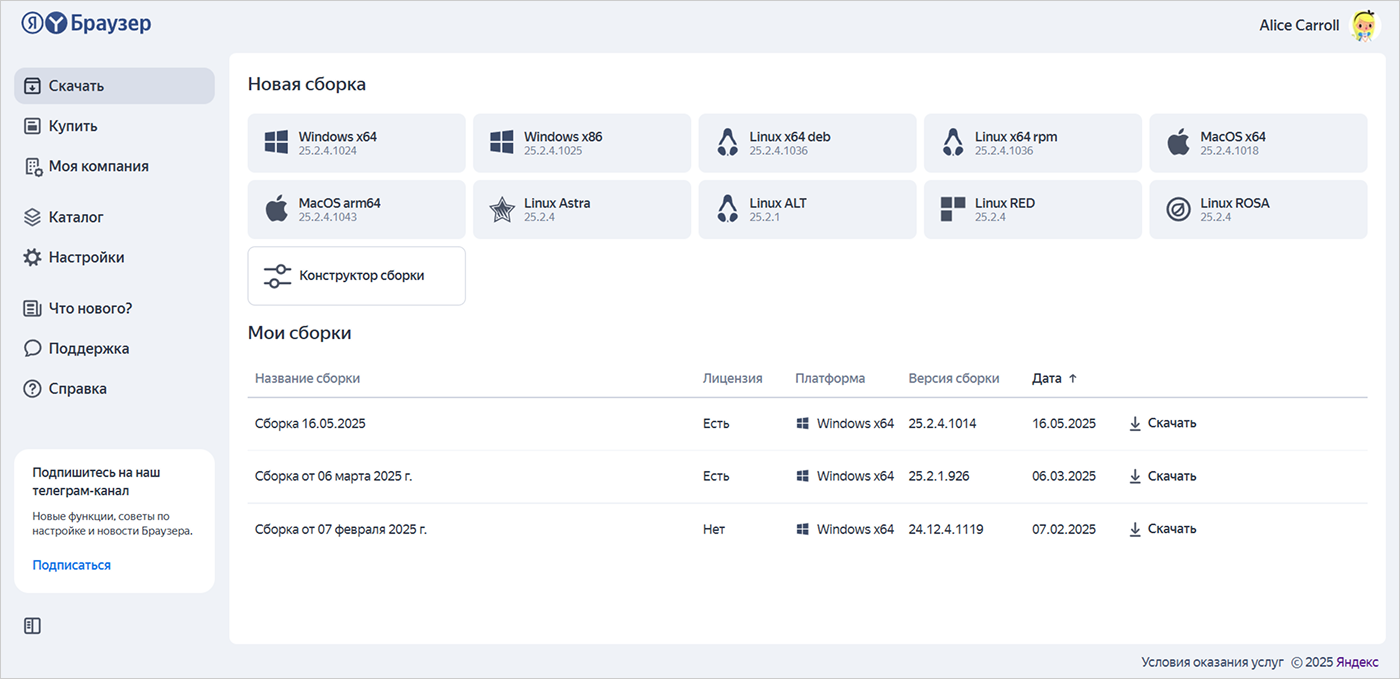Click the Подписаться link
The height and width of the screenshot is (679, 1400).
[71, 565]
